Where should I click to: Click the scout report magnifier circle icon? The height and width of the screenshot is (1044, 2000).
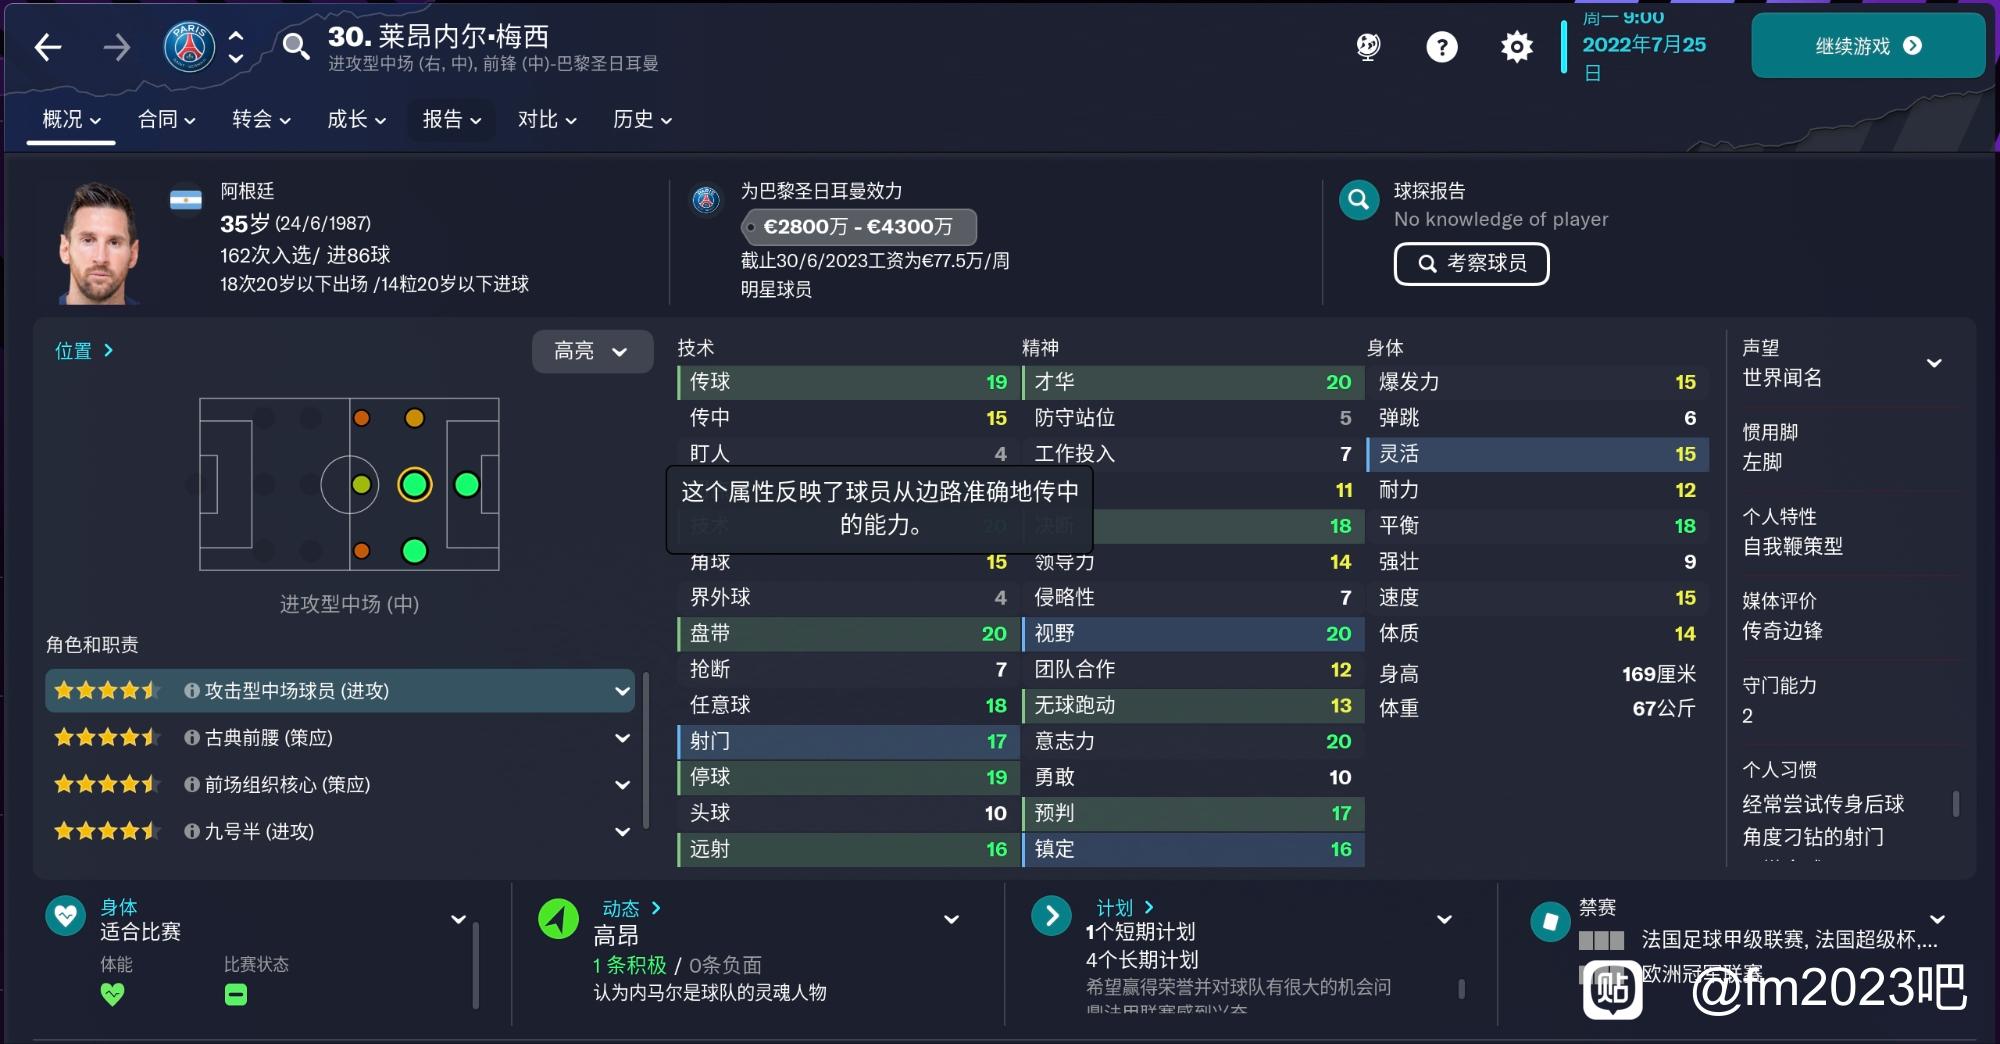1359,200
